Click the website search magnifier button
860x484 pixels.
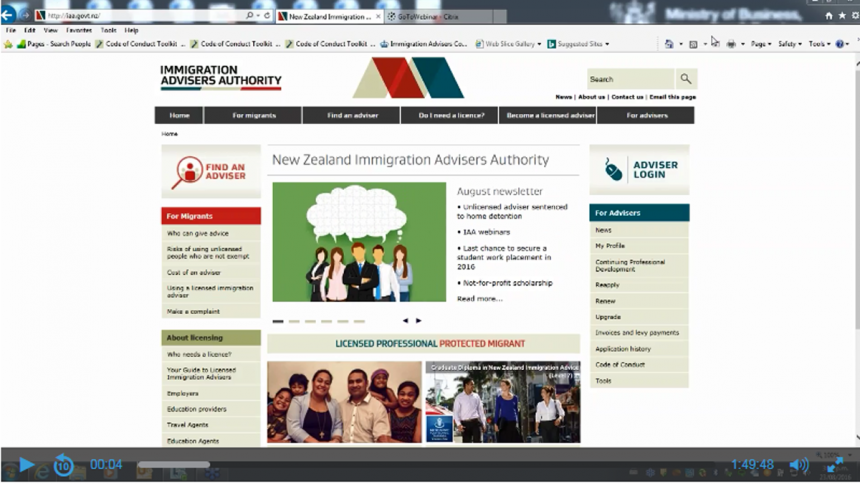pos(686,79)
